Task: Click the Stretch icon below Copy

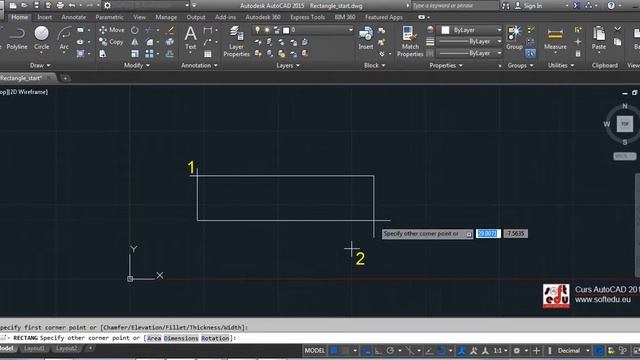Action: [x=103, y=53]
